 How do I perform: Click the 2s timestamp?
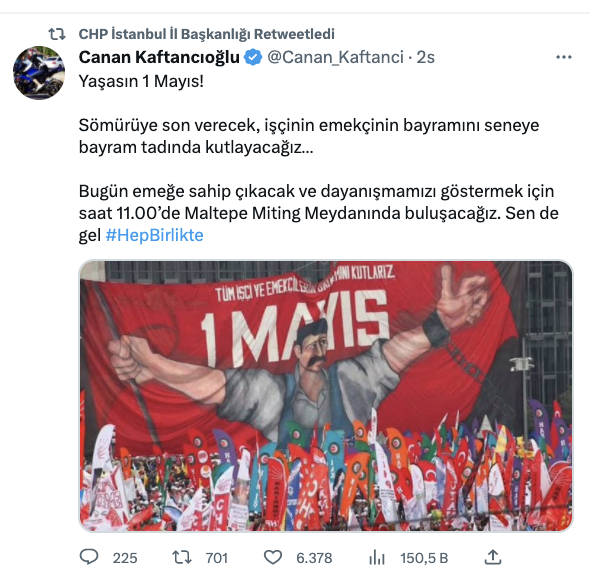point(426,58)
